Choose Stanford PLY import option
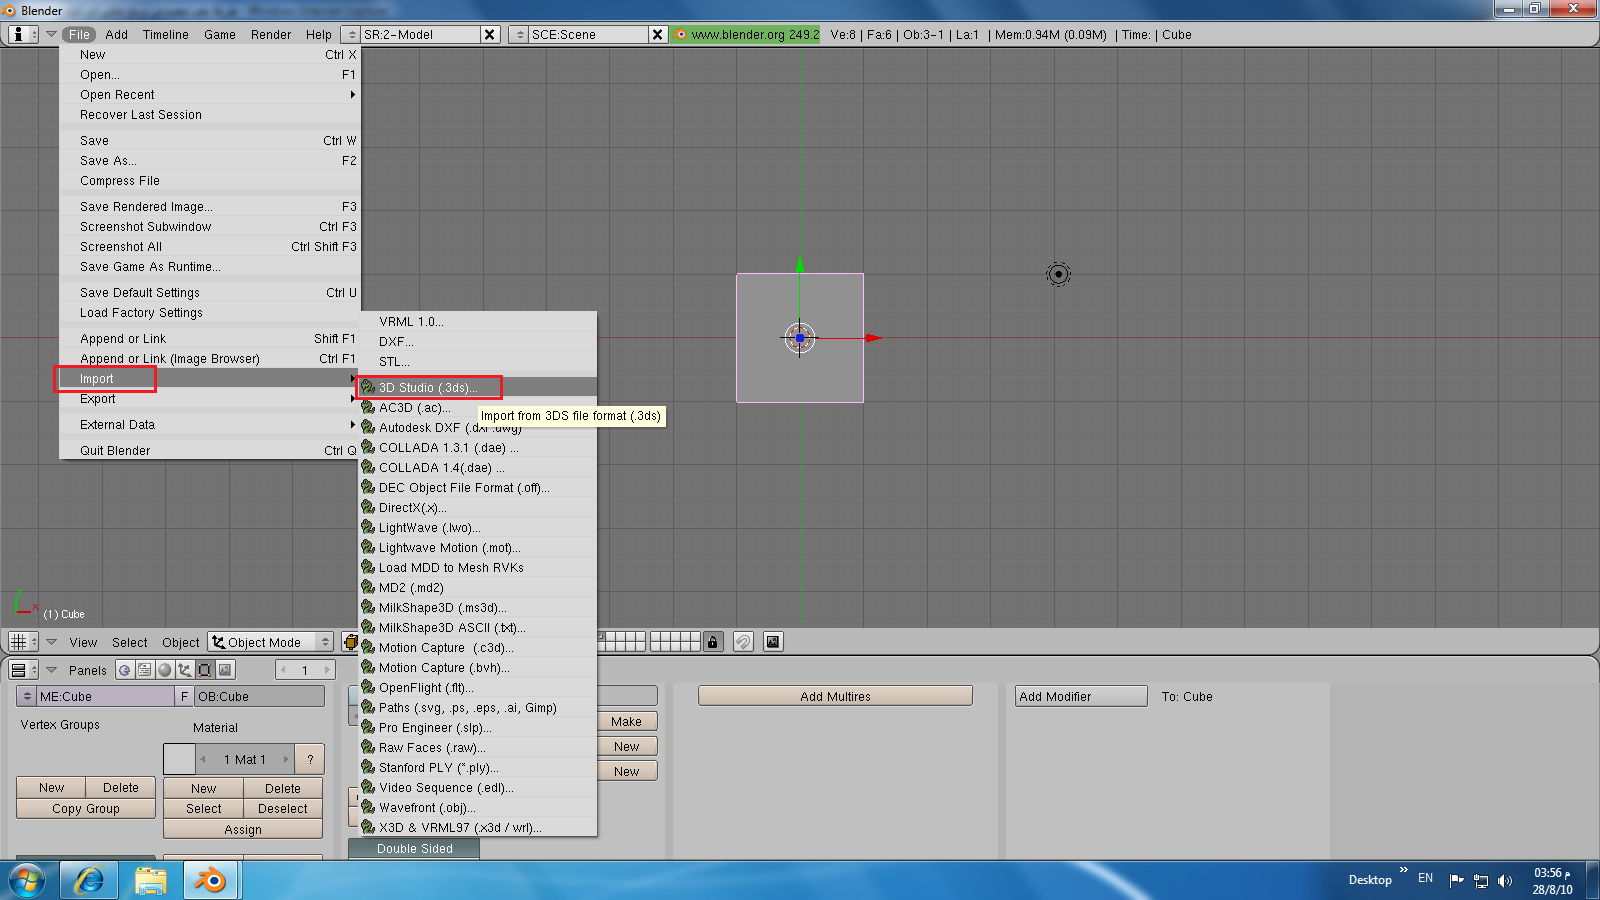1600x900 pixels. point(478,768)
